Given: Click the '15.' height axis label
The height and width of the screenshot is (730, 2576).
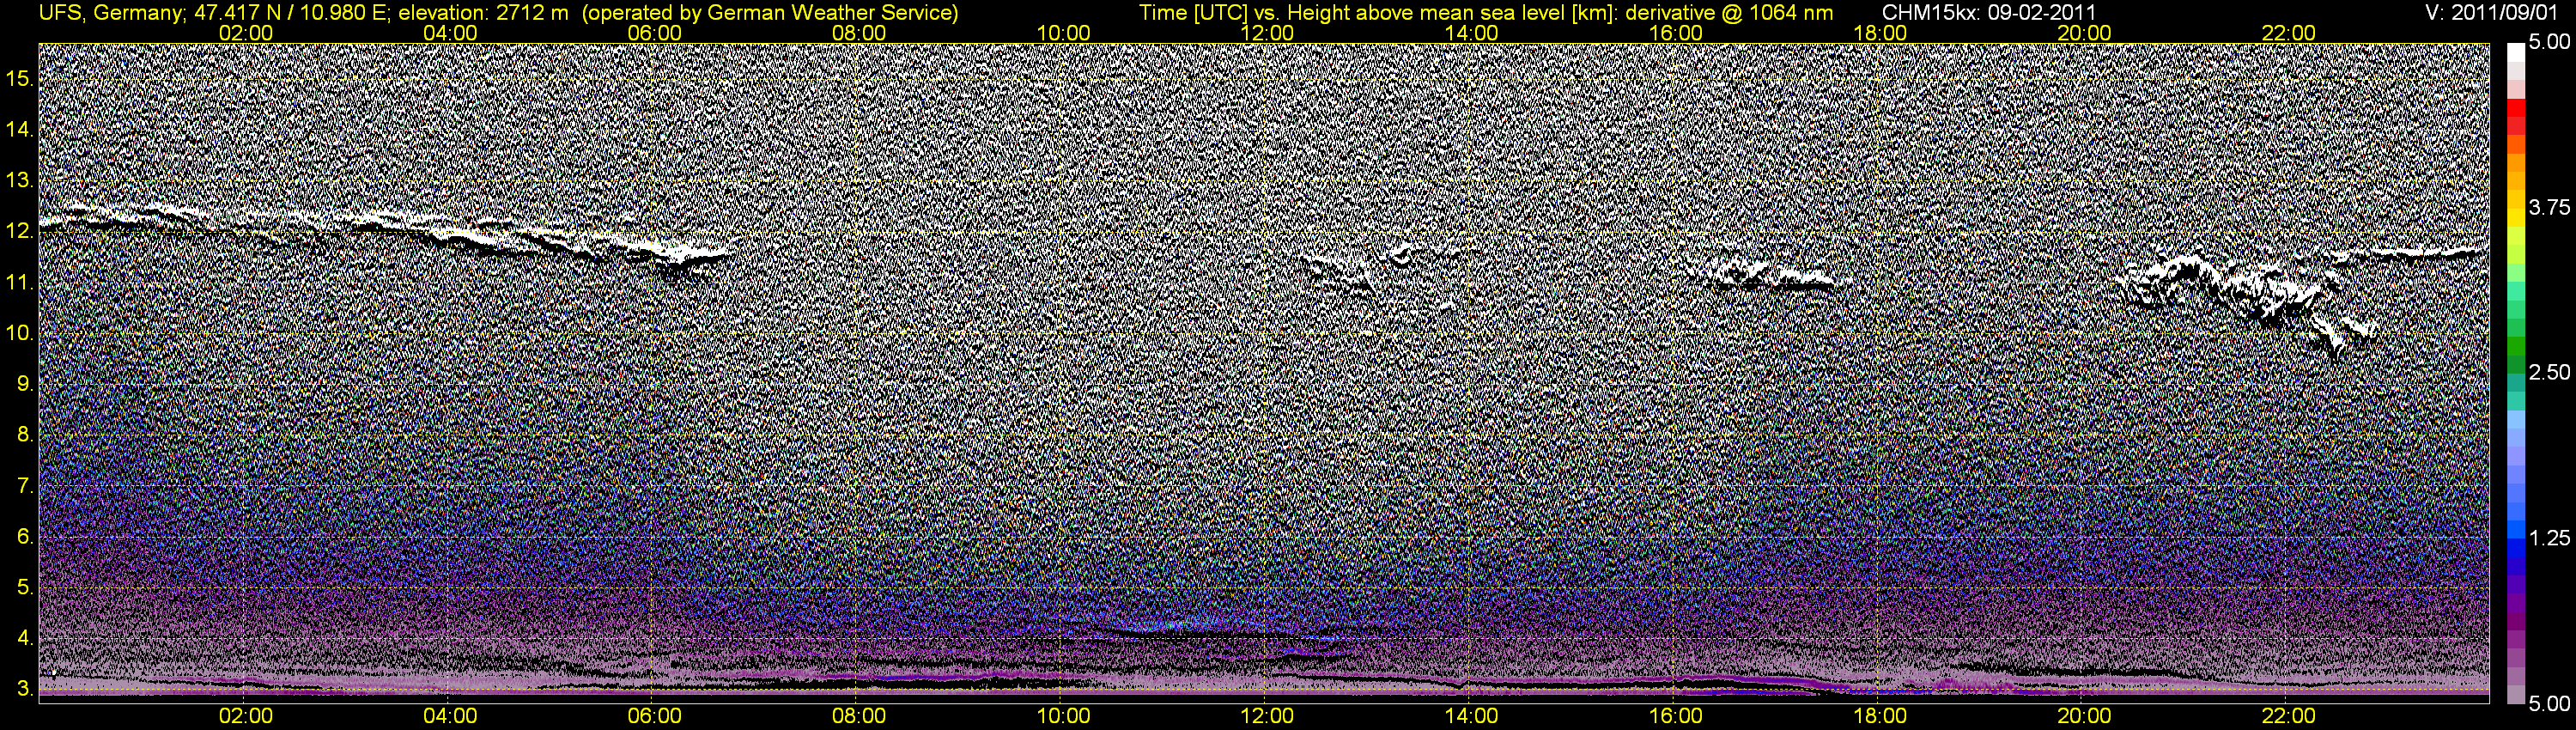Looking at the screenshot, I should pos(20,79).
